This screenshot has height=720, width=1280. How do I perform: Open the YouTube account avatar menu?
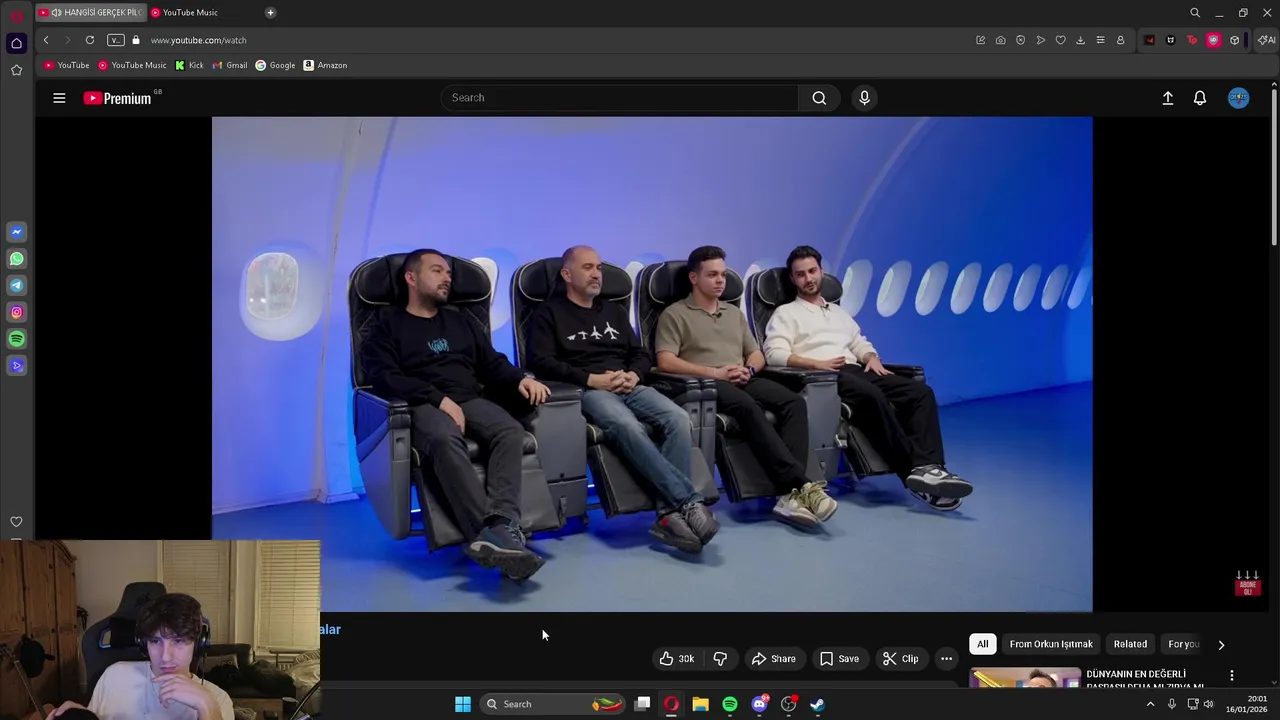(x=1238, y=98)
